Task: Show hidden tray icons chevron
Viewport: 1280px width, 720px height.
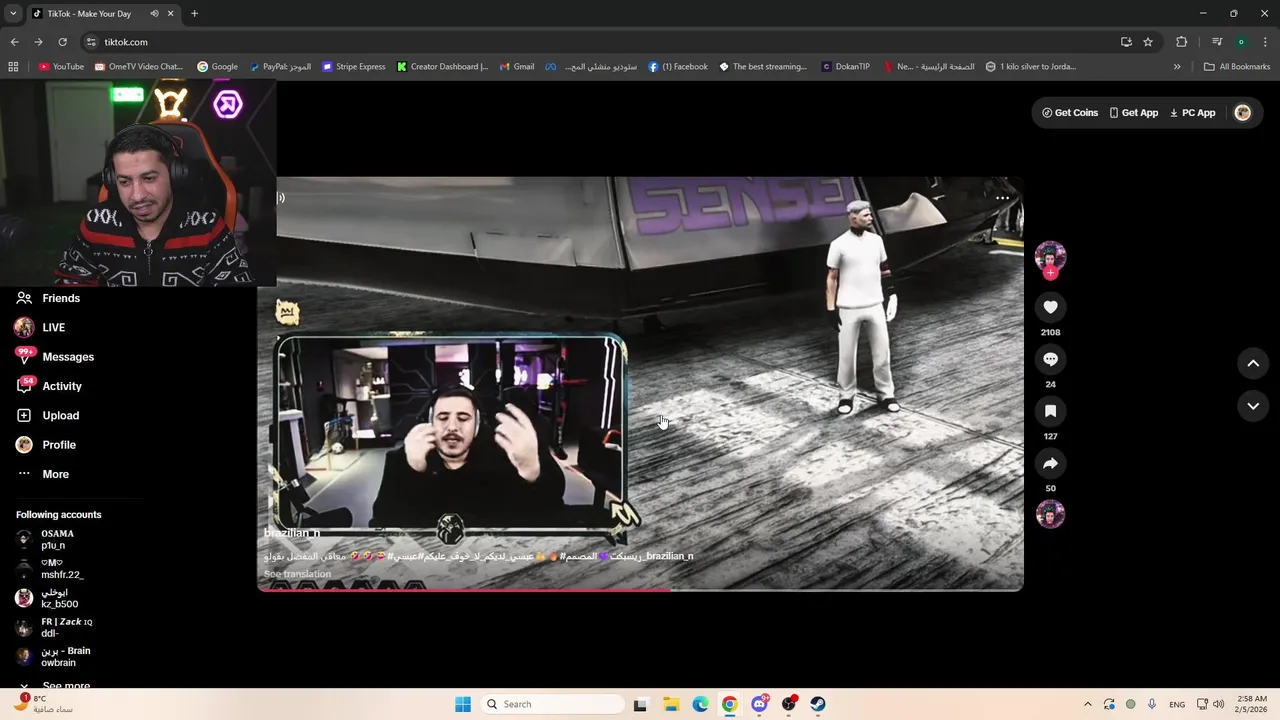Action: click(1088, 704)
